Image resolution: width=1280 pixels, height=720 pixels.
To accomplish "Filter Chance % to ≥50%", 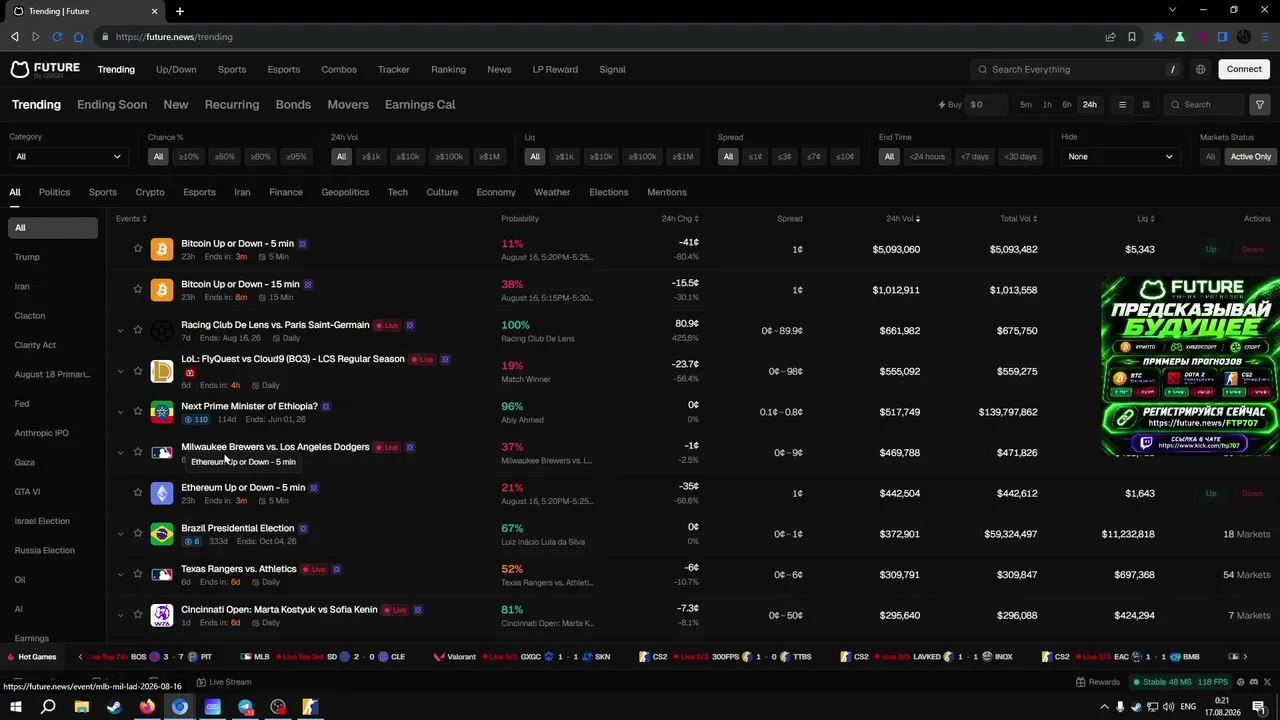I will coord(225,157).
